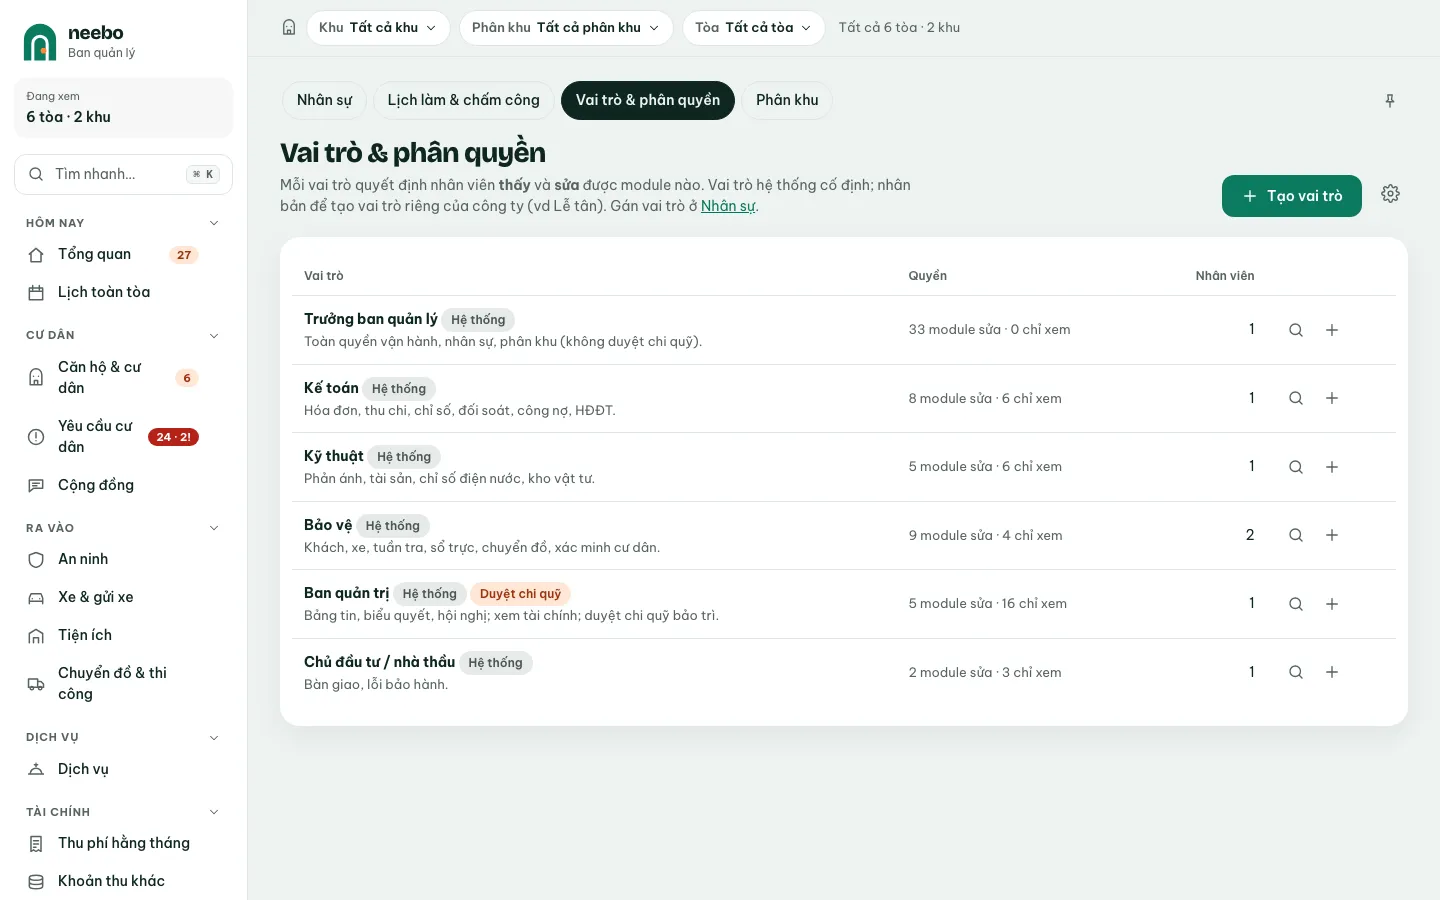Open the Phân khu filter dropdown
1440x900 pixels.
(566, 28)
